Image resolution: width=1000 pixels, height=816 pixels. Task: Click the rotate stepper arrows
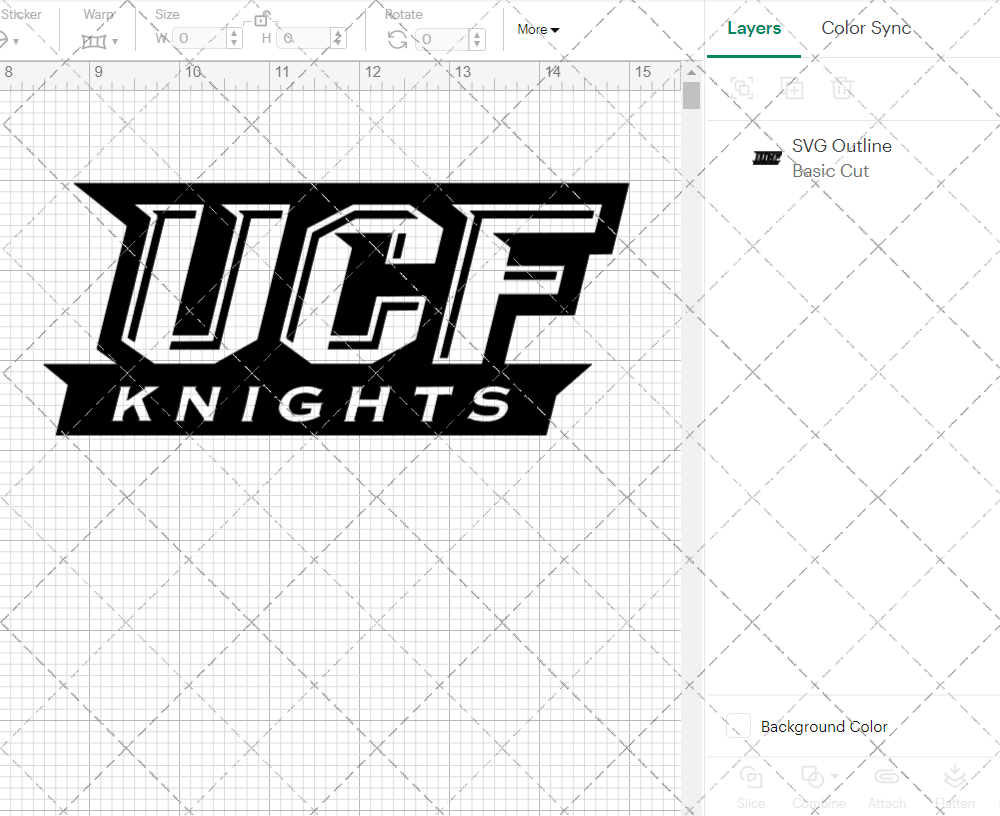[477, 38]
